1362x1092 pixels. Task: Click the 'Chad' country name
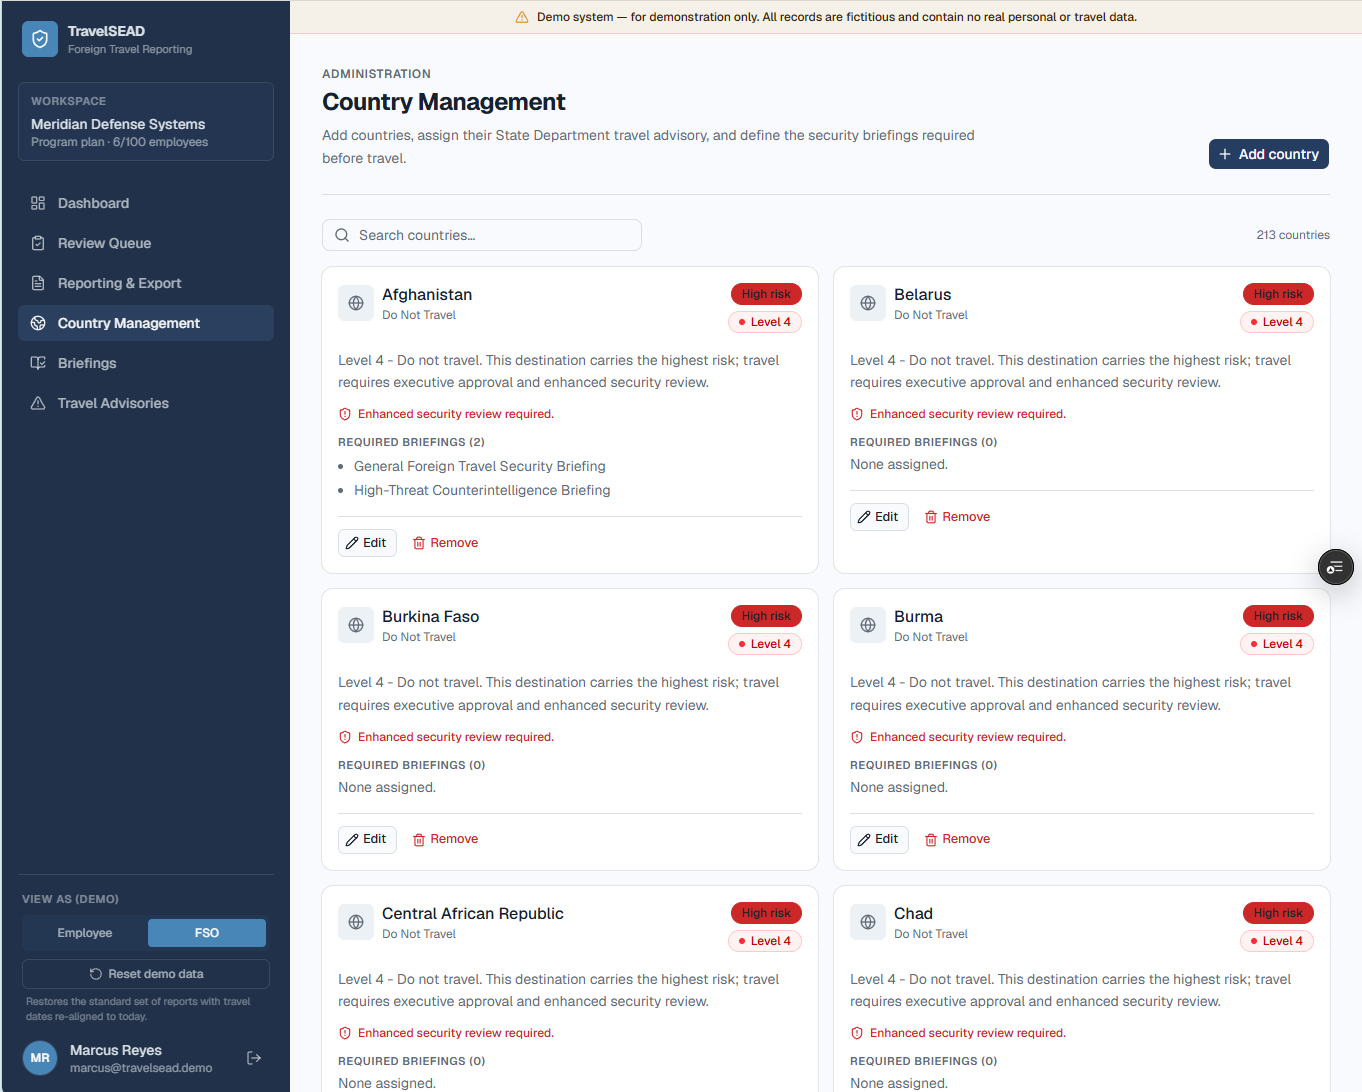pos(913,913)
